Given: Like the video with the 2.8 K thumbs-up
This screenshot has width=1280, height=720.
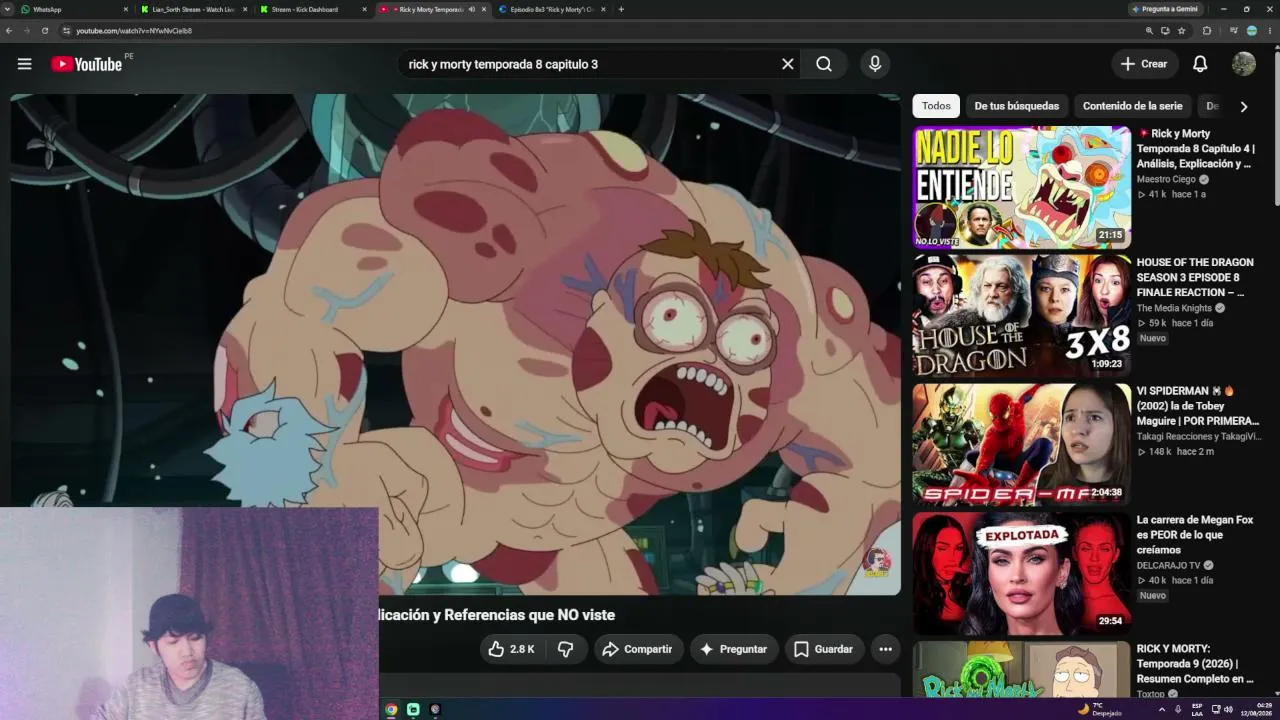Looking at the screenshot, I should [511, 649].
